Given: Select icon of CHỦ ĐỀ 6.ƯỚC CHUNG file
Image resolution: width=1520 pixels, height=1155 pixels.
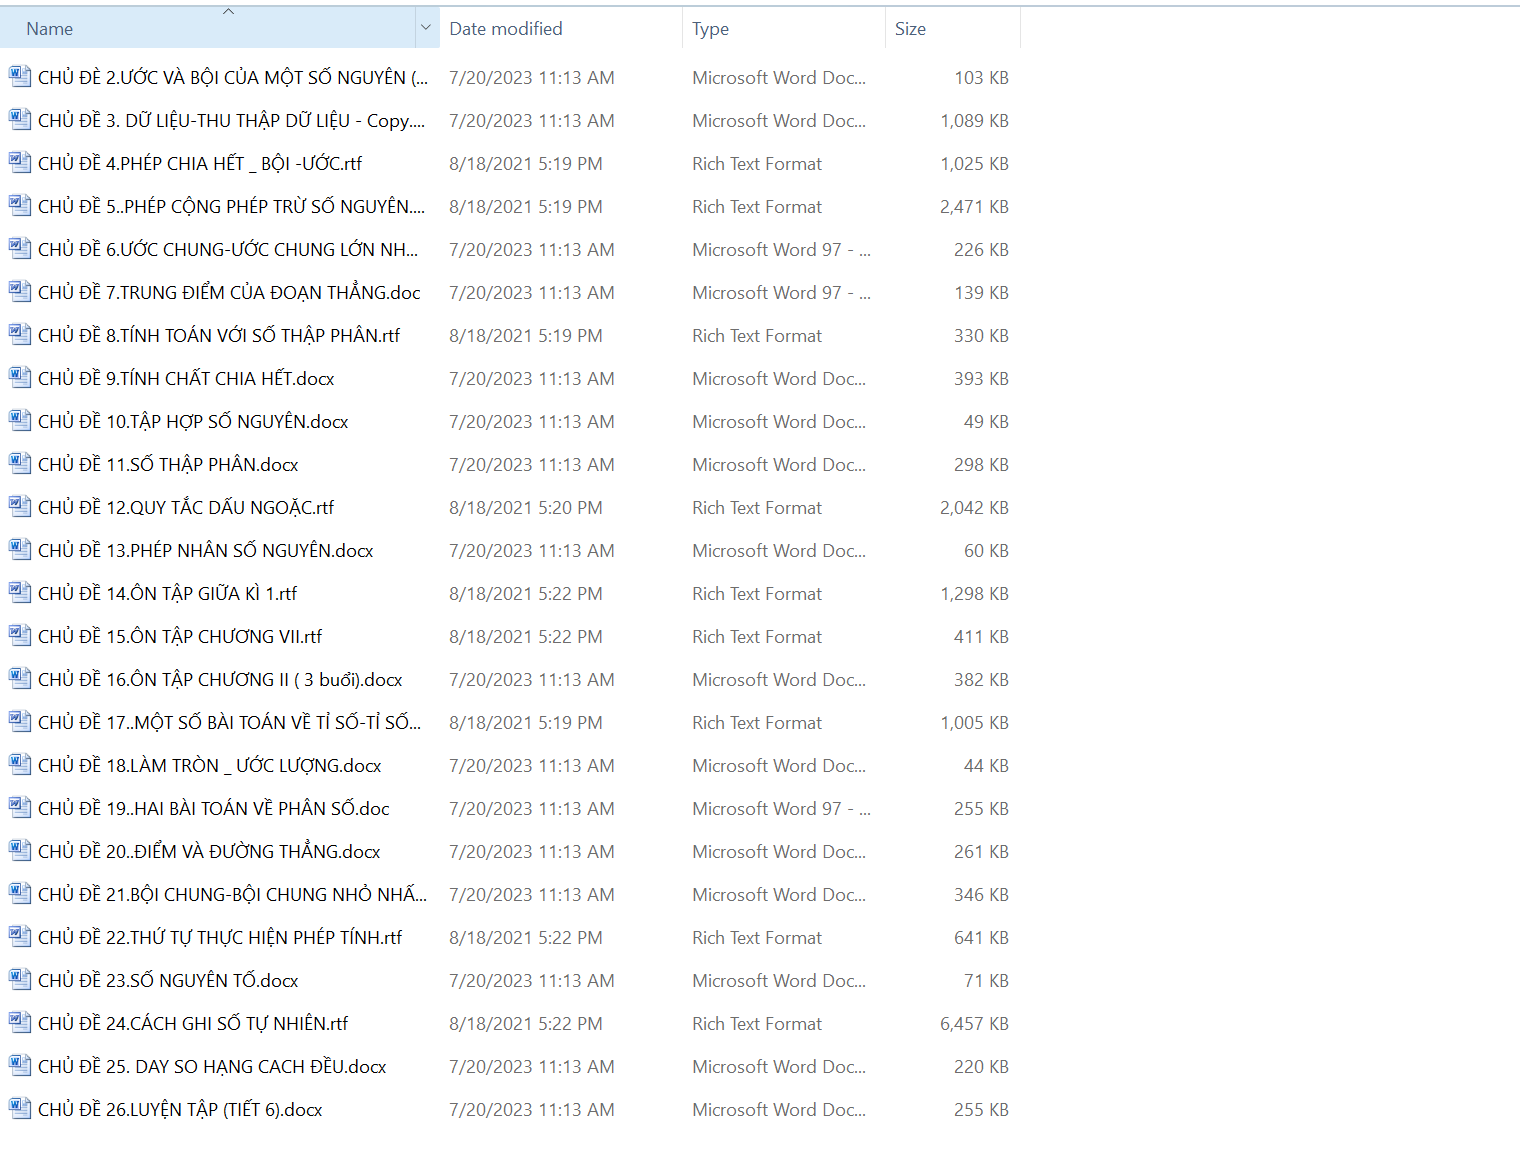Looking at the screenshot, I should [x=20, y=248].
